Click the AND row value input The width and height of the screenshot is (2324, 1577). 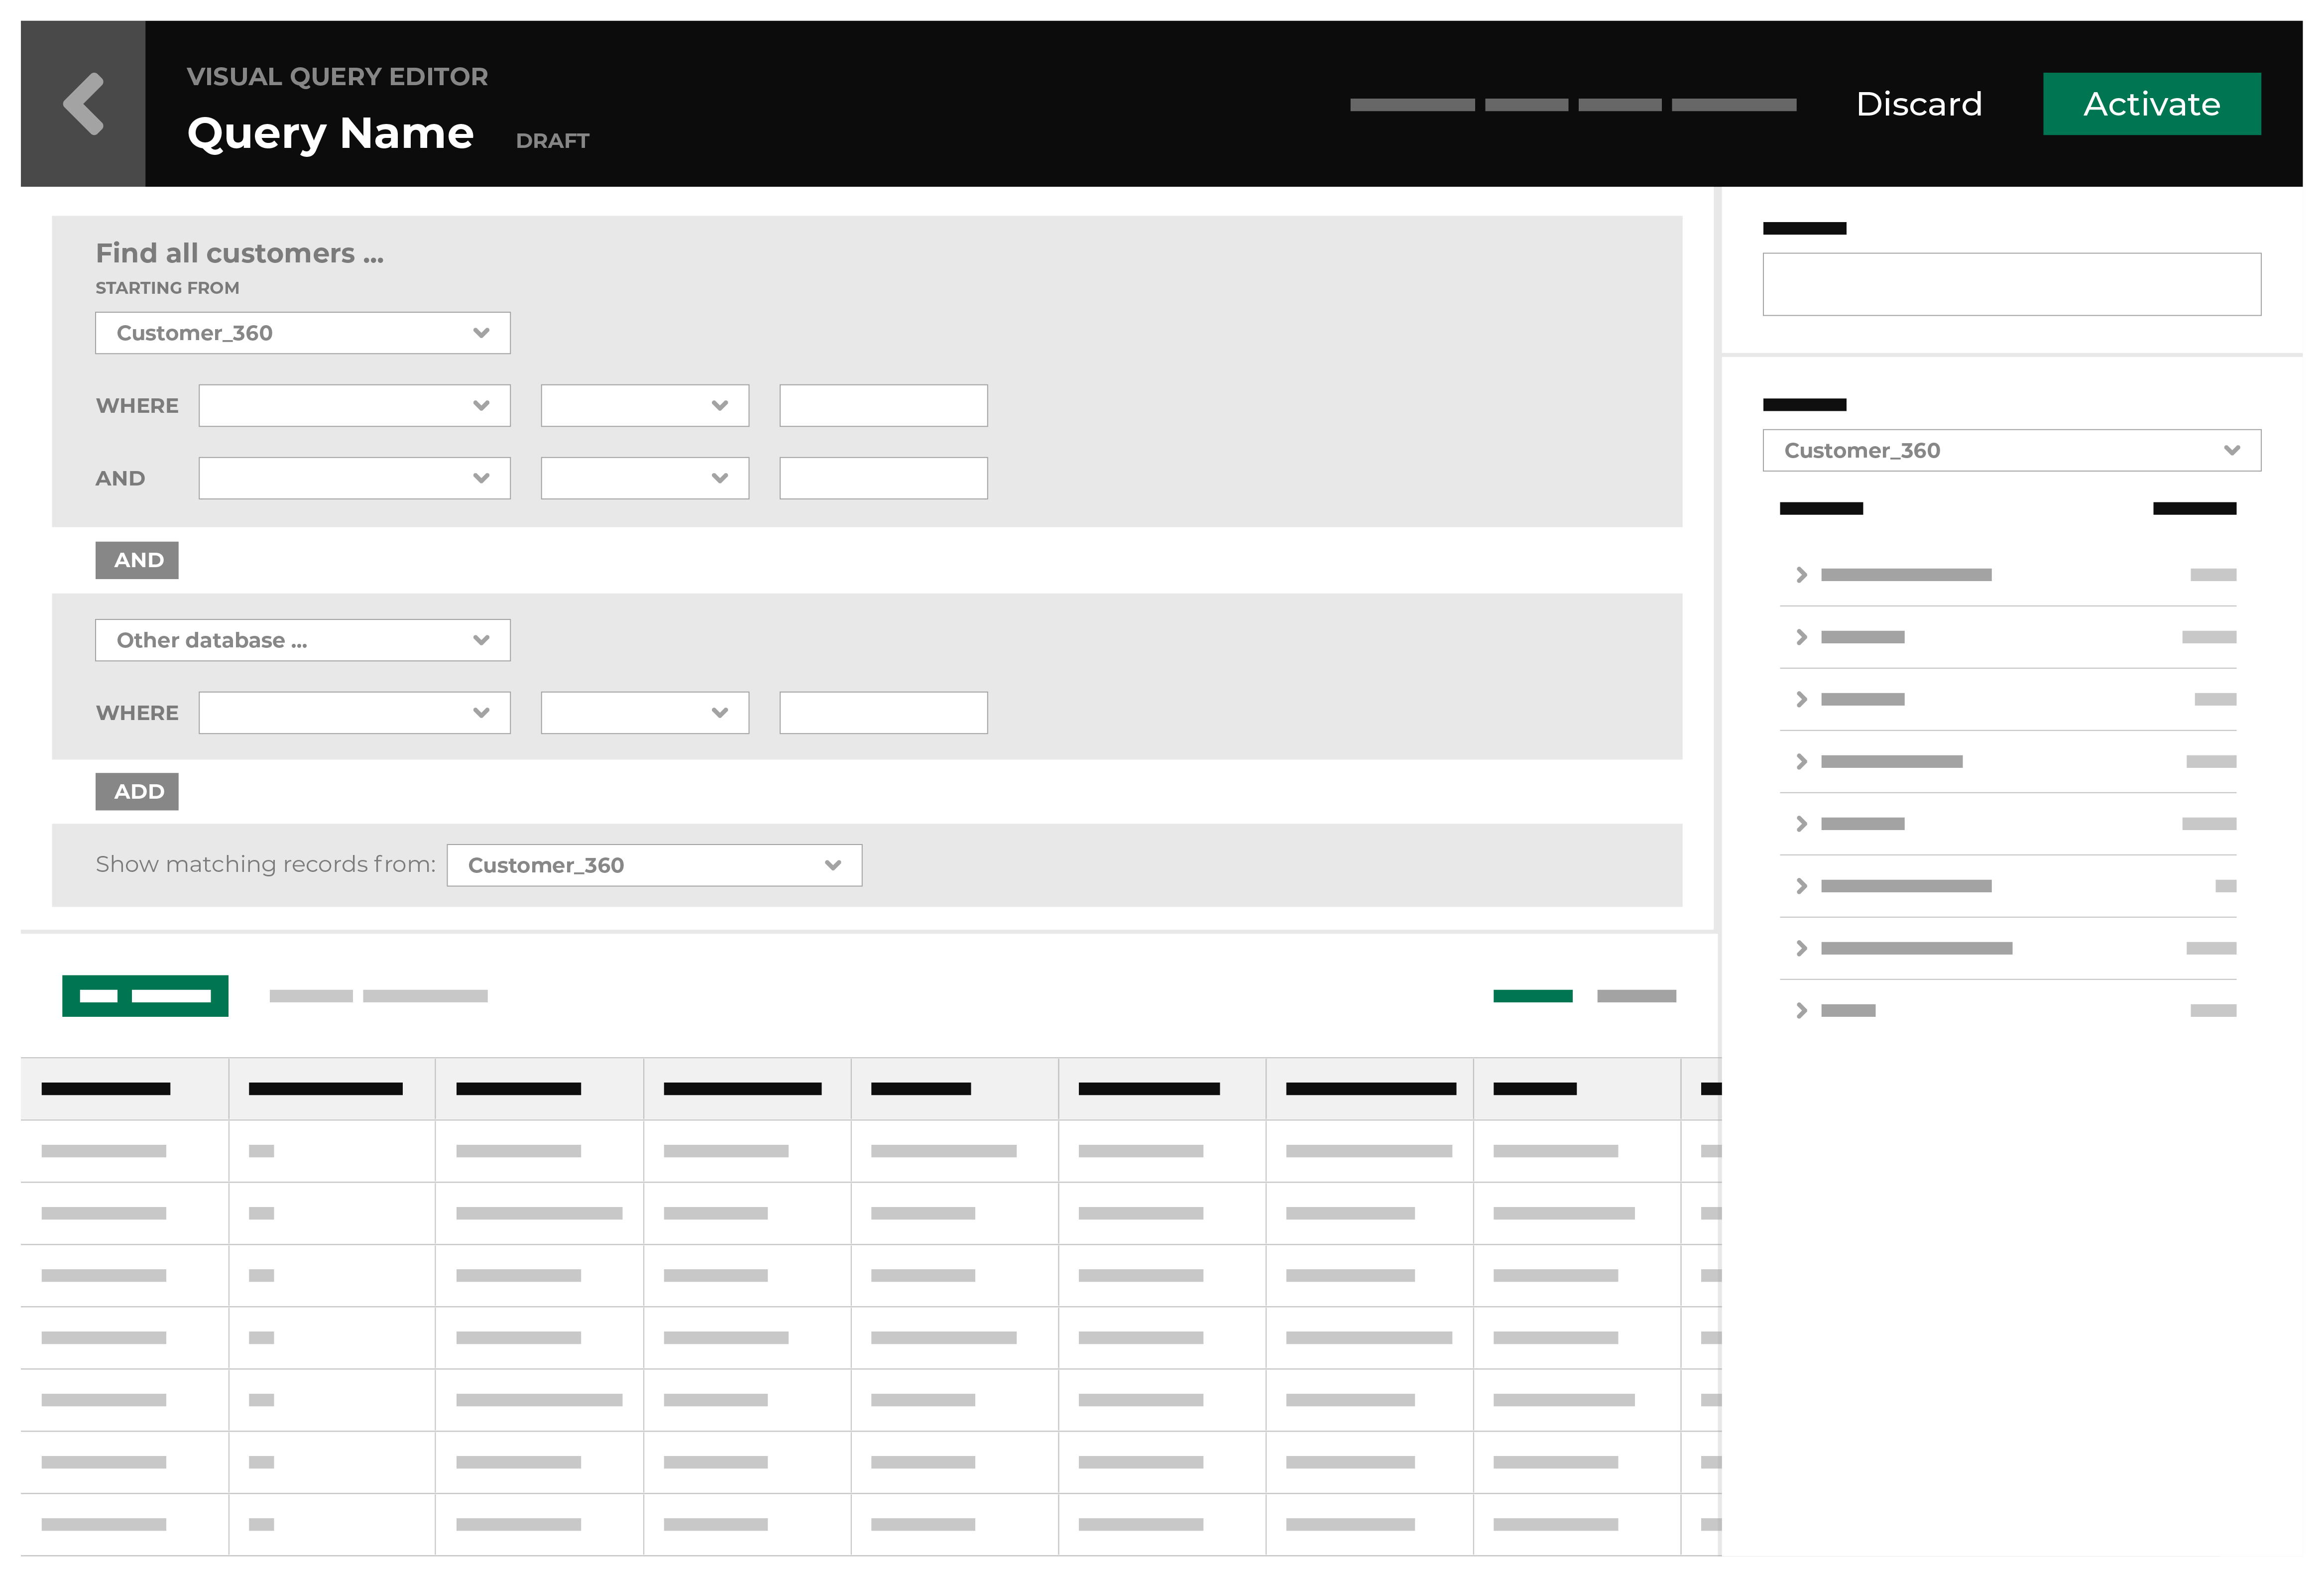coord(883,478)
